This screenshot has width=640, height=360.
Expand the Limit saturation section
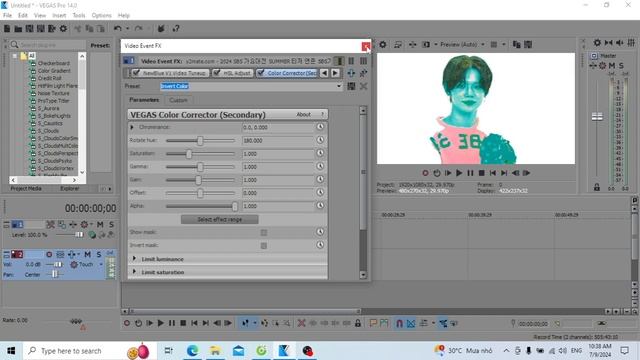134,272
